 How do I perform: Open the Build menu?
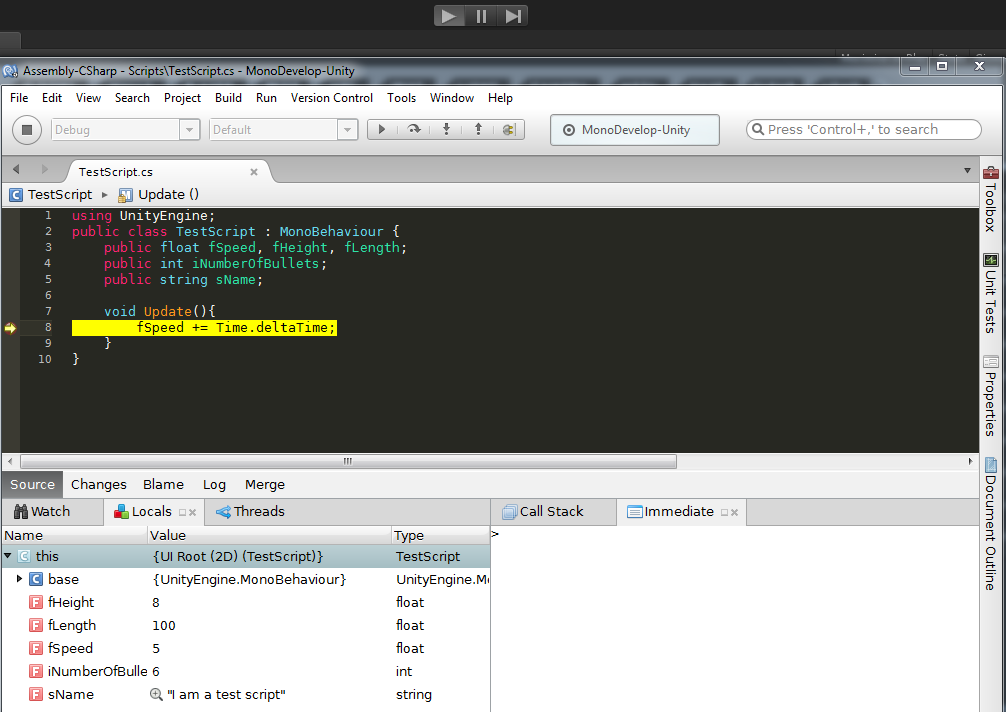click(228, 97)
